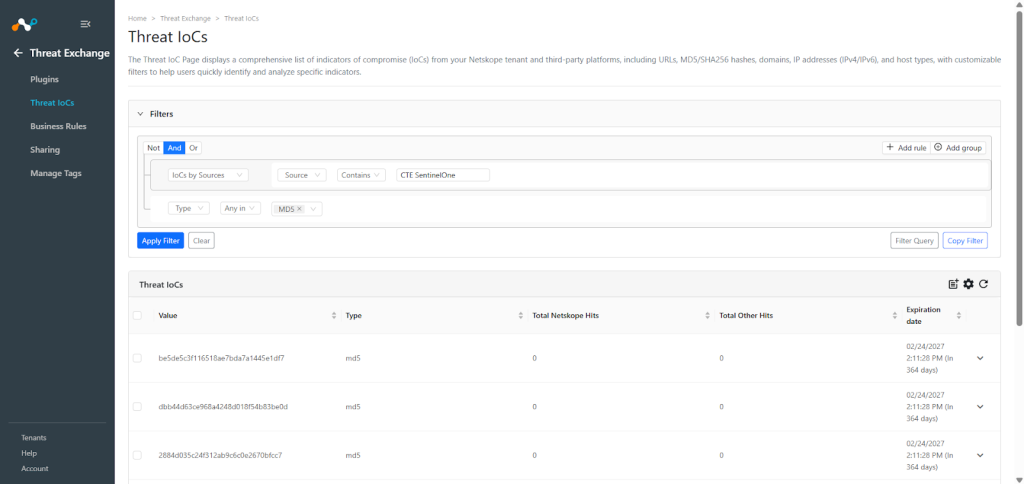This screenshot has height=484, width=1024.
Task: Collapse the Filters section chevron
Action: click(140, 114)
